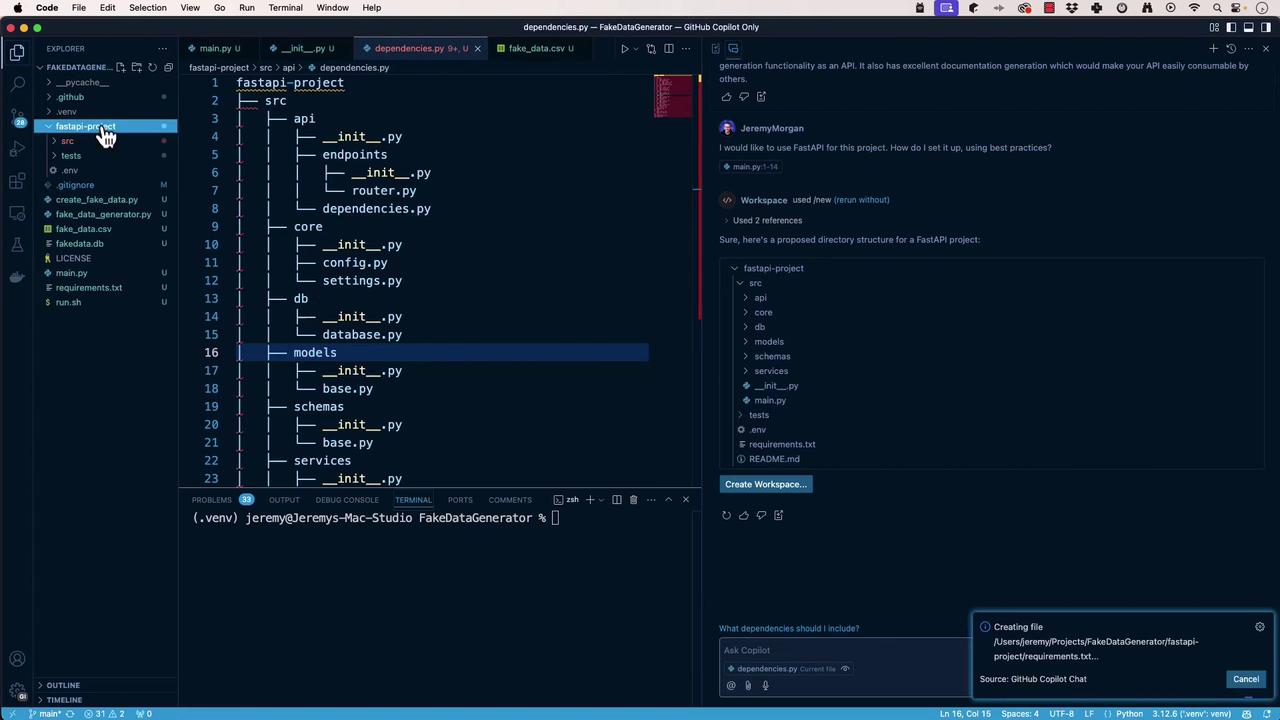Thumbs up the first Copilot response

726,97
